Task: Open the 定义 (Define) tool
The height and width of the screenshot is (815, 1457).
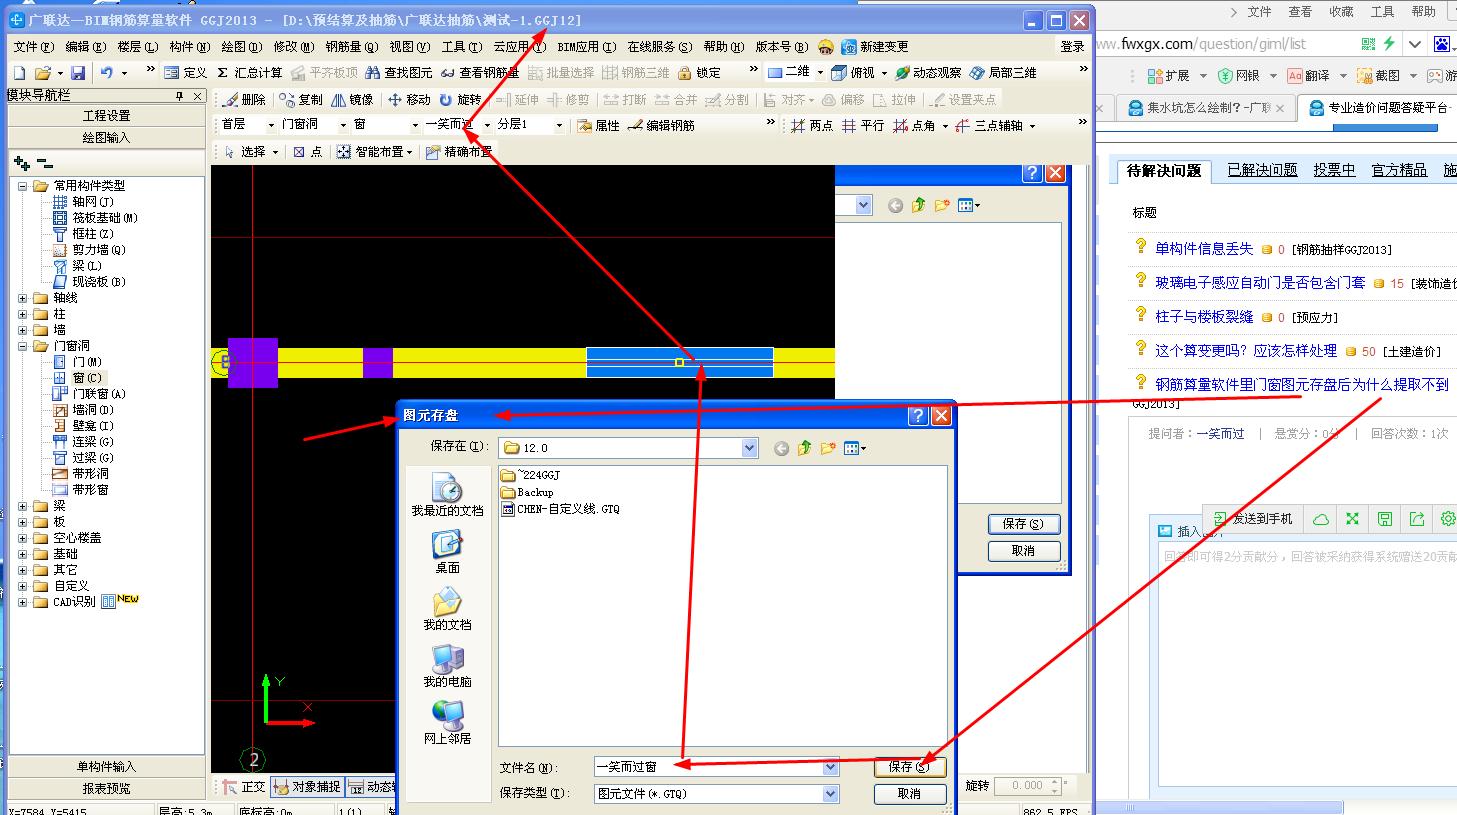Action: pyautogui.click(x=186, y=73)
